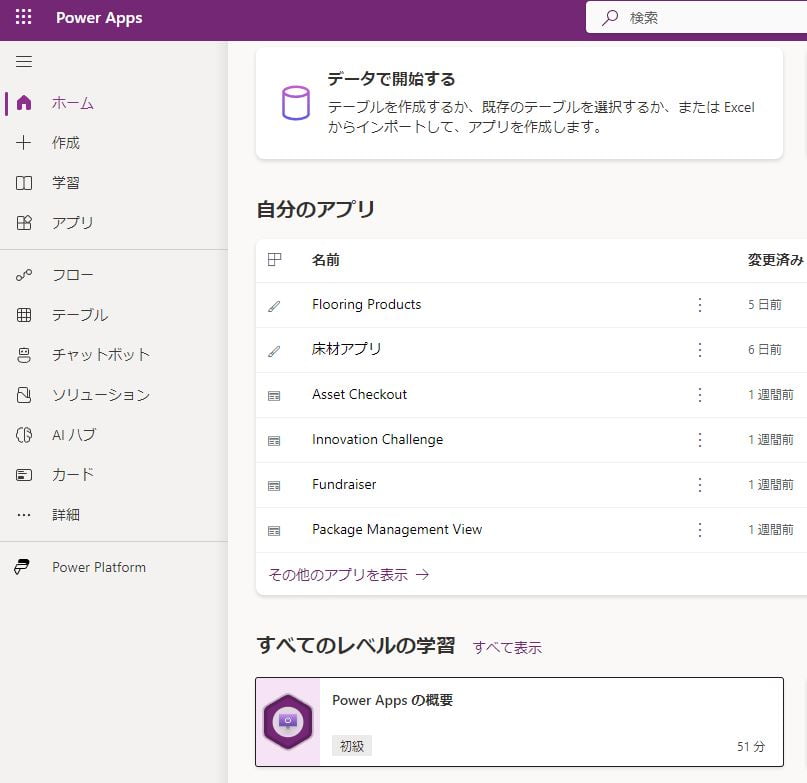This screenshot has width=807, height=783.
Task: Click the データで開始する card
Action: (519, 103)
